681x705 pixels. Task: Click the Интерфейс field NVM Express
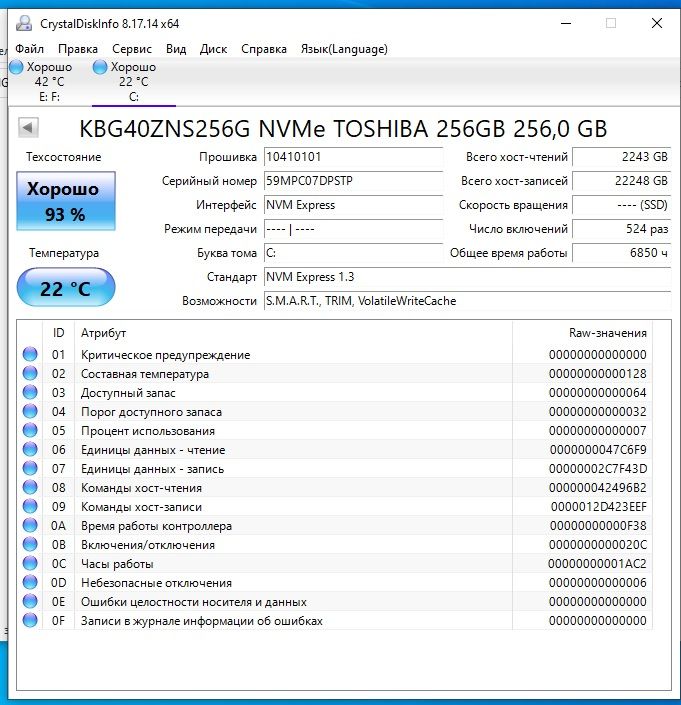pyautogui.click(x=353, y=205)
